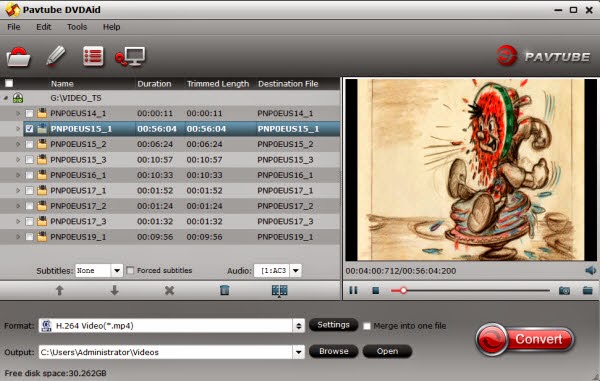The width and height of the screenshot is (600, 381).
Task: Click the Pavtube DVDAid title bar app icon
Action: [13, 10]
